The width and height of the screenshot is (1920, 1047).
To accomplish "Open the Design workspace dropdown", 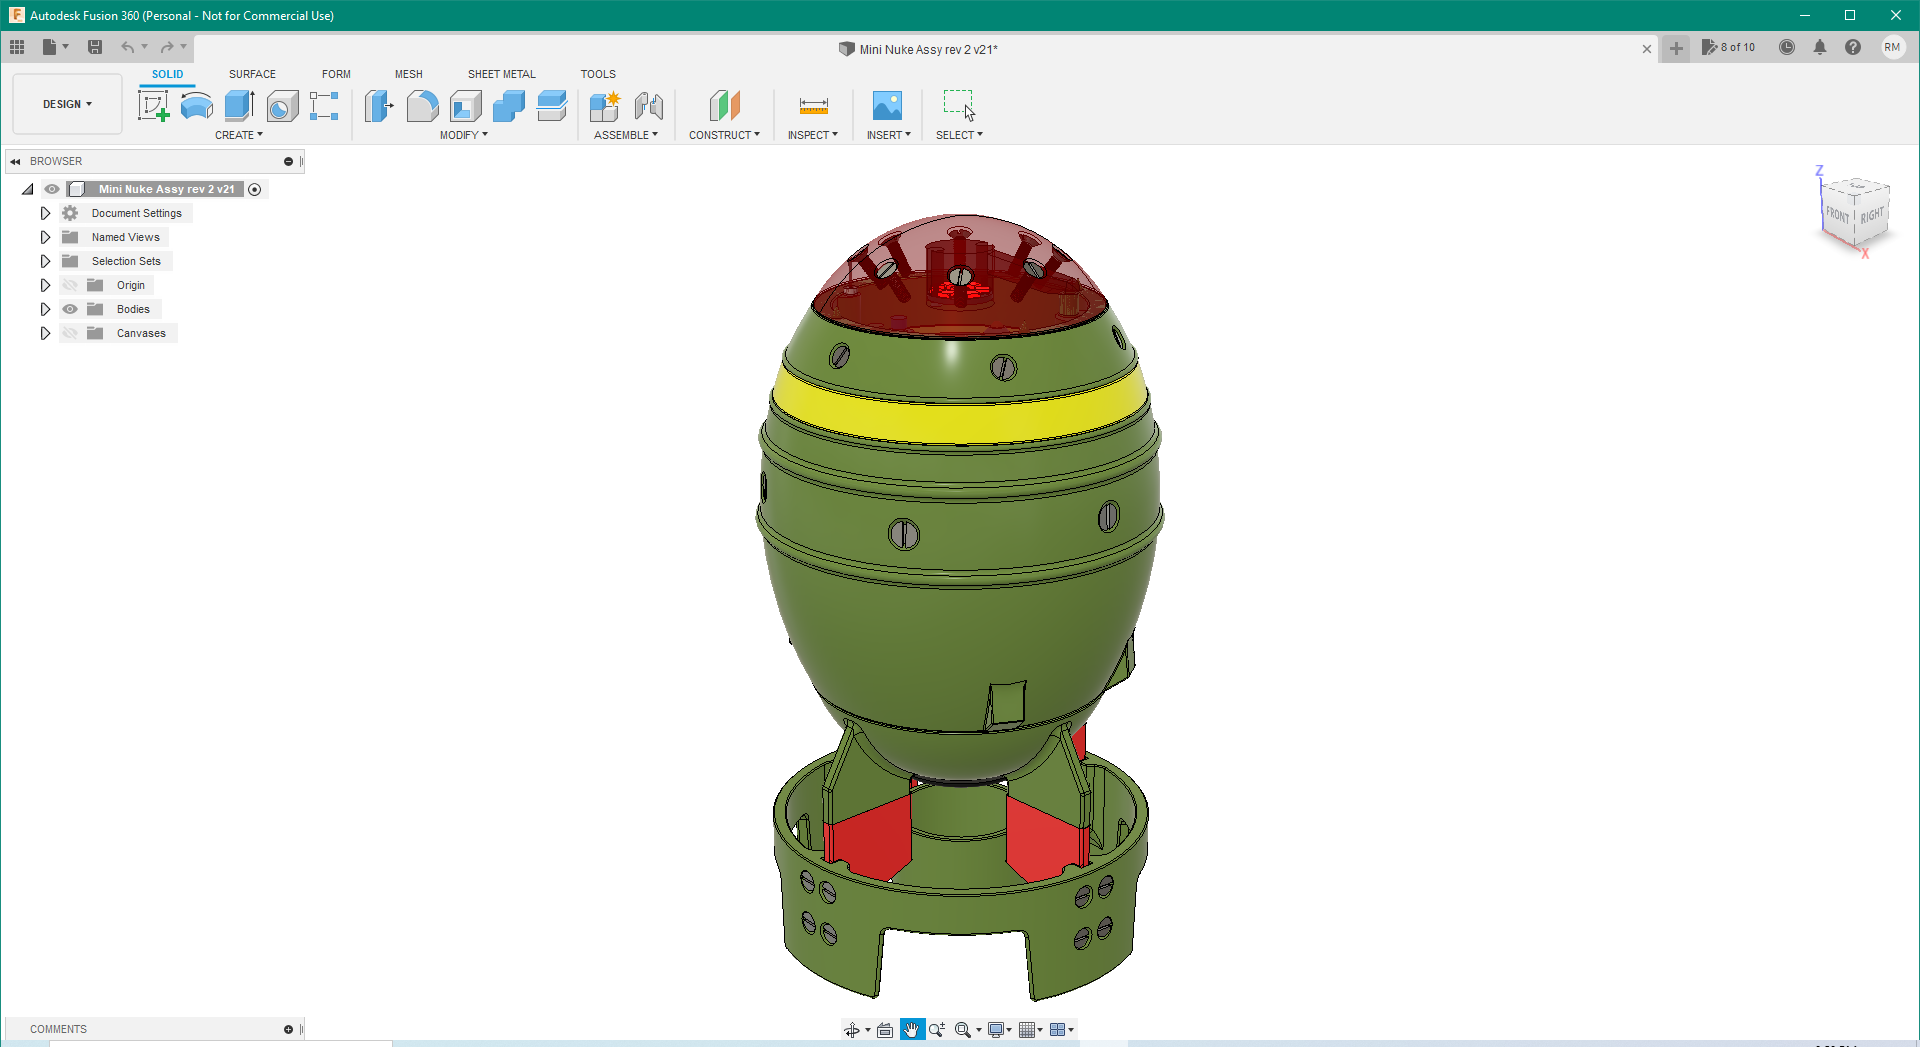I will point(67,104).
